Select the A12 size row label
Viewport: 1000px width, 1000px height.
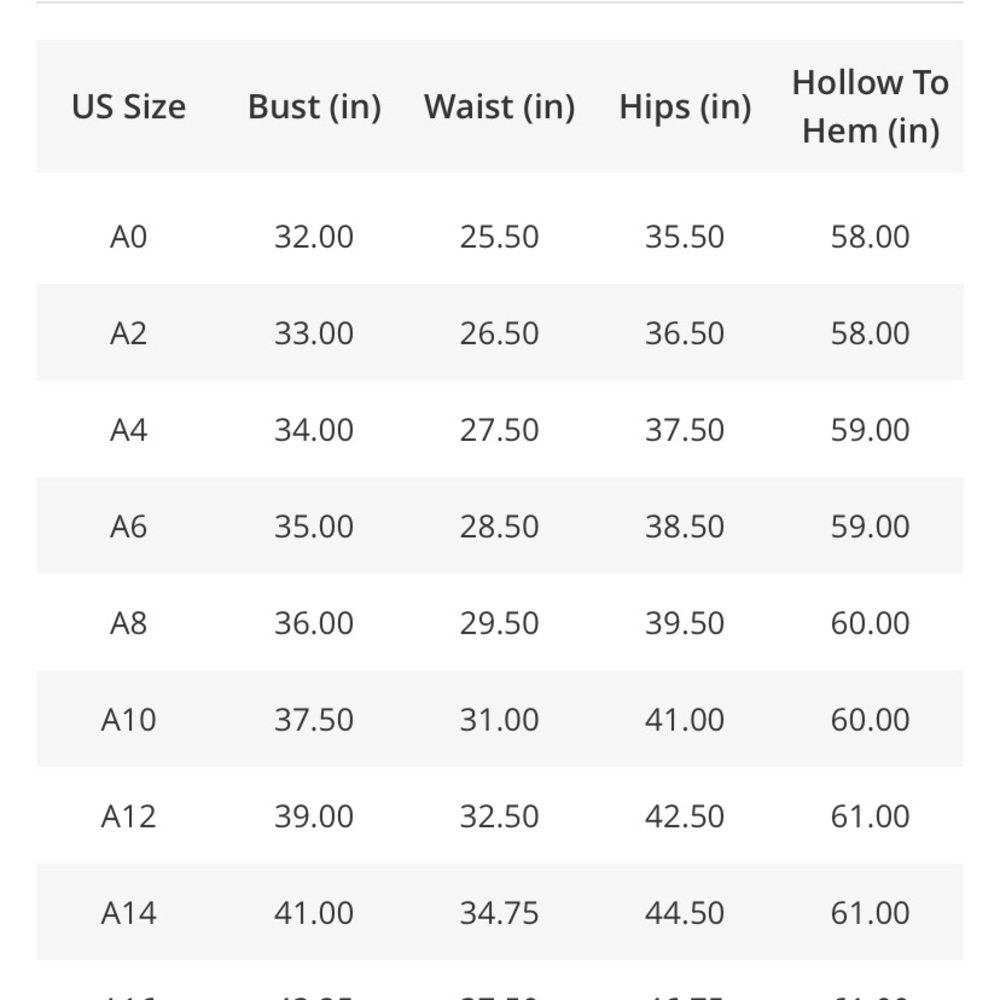tap(129, 816)
